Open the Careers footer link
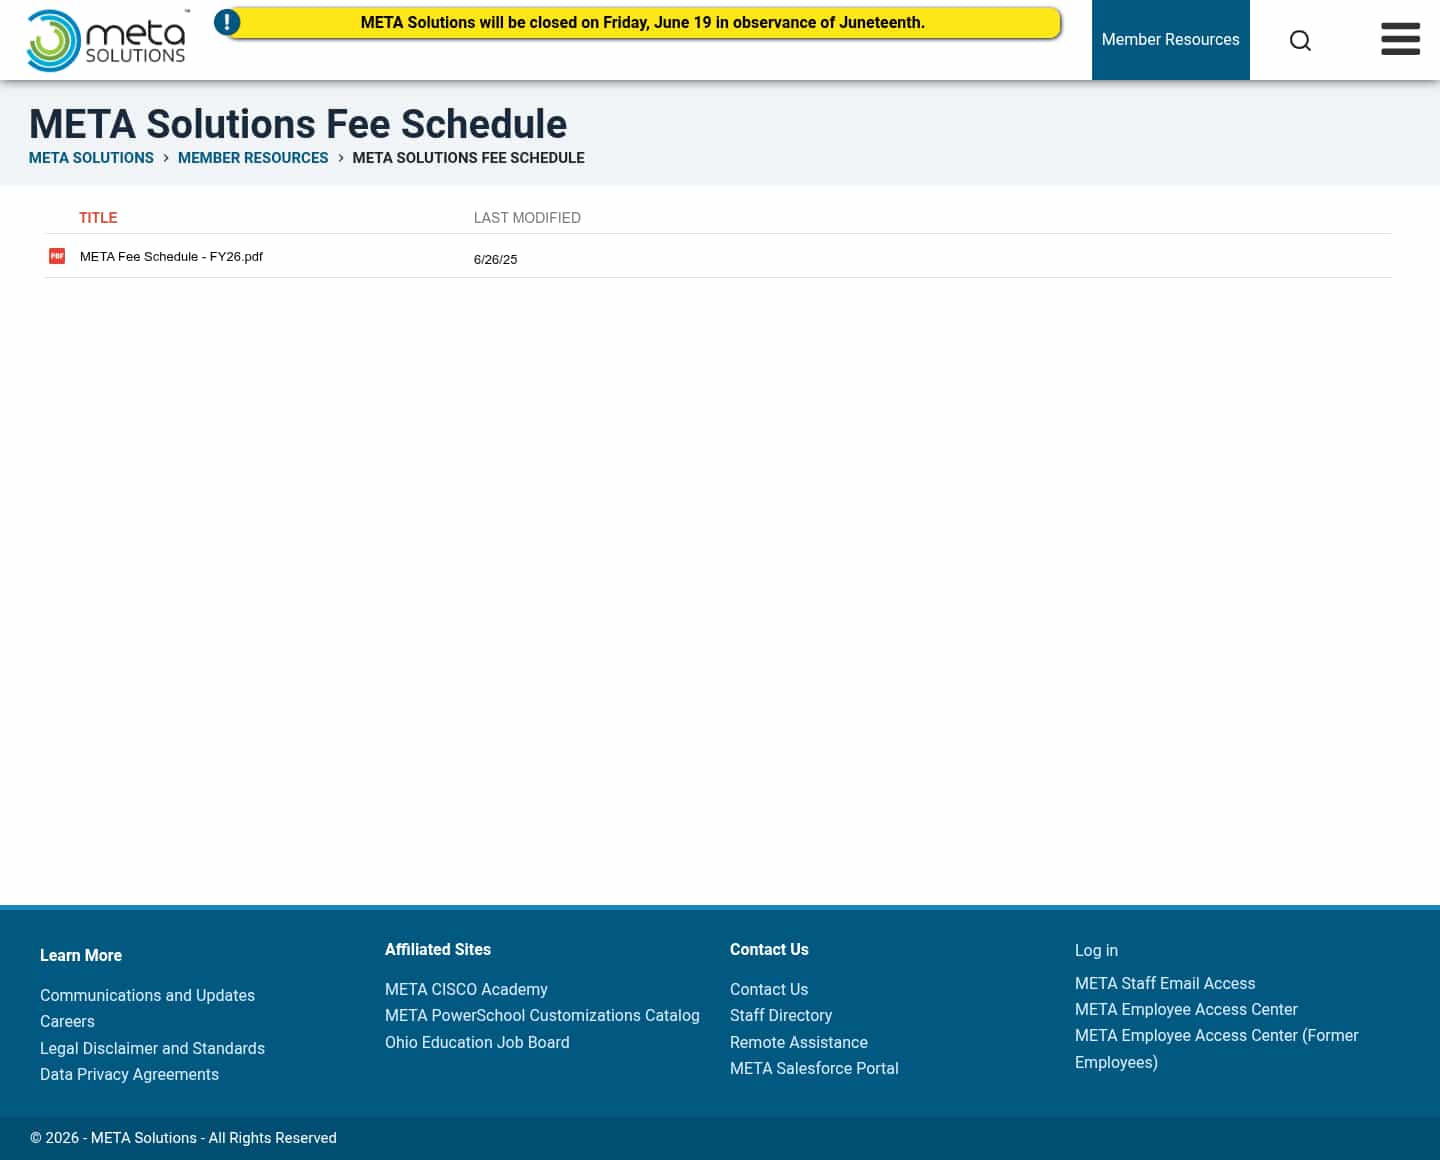The height and width of the screenshot is (1160, 1440). click(x=67, y=1022)
